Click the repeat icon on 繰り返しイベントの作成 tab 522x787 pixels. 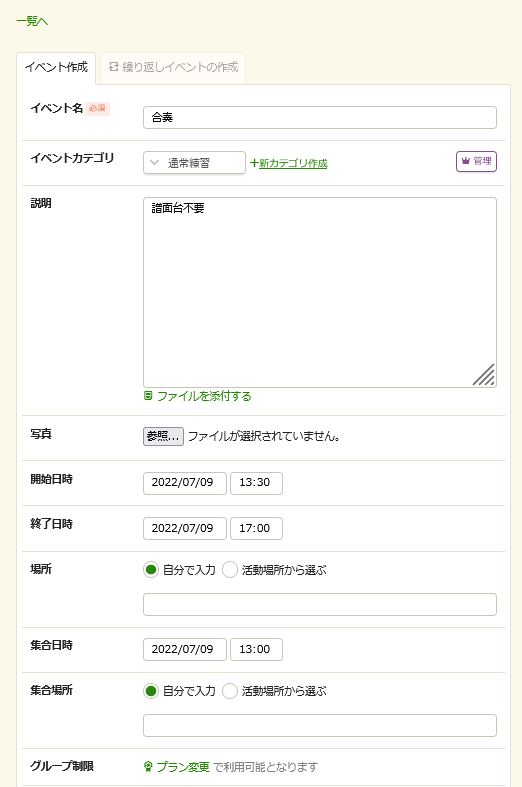[113, 67]
